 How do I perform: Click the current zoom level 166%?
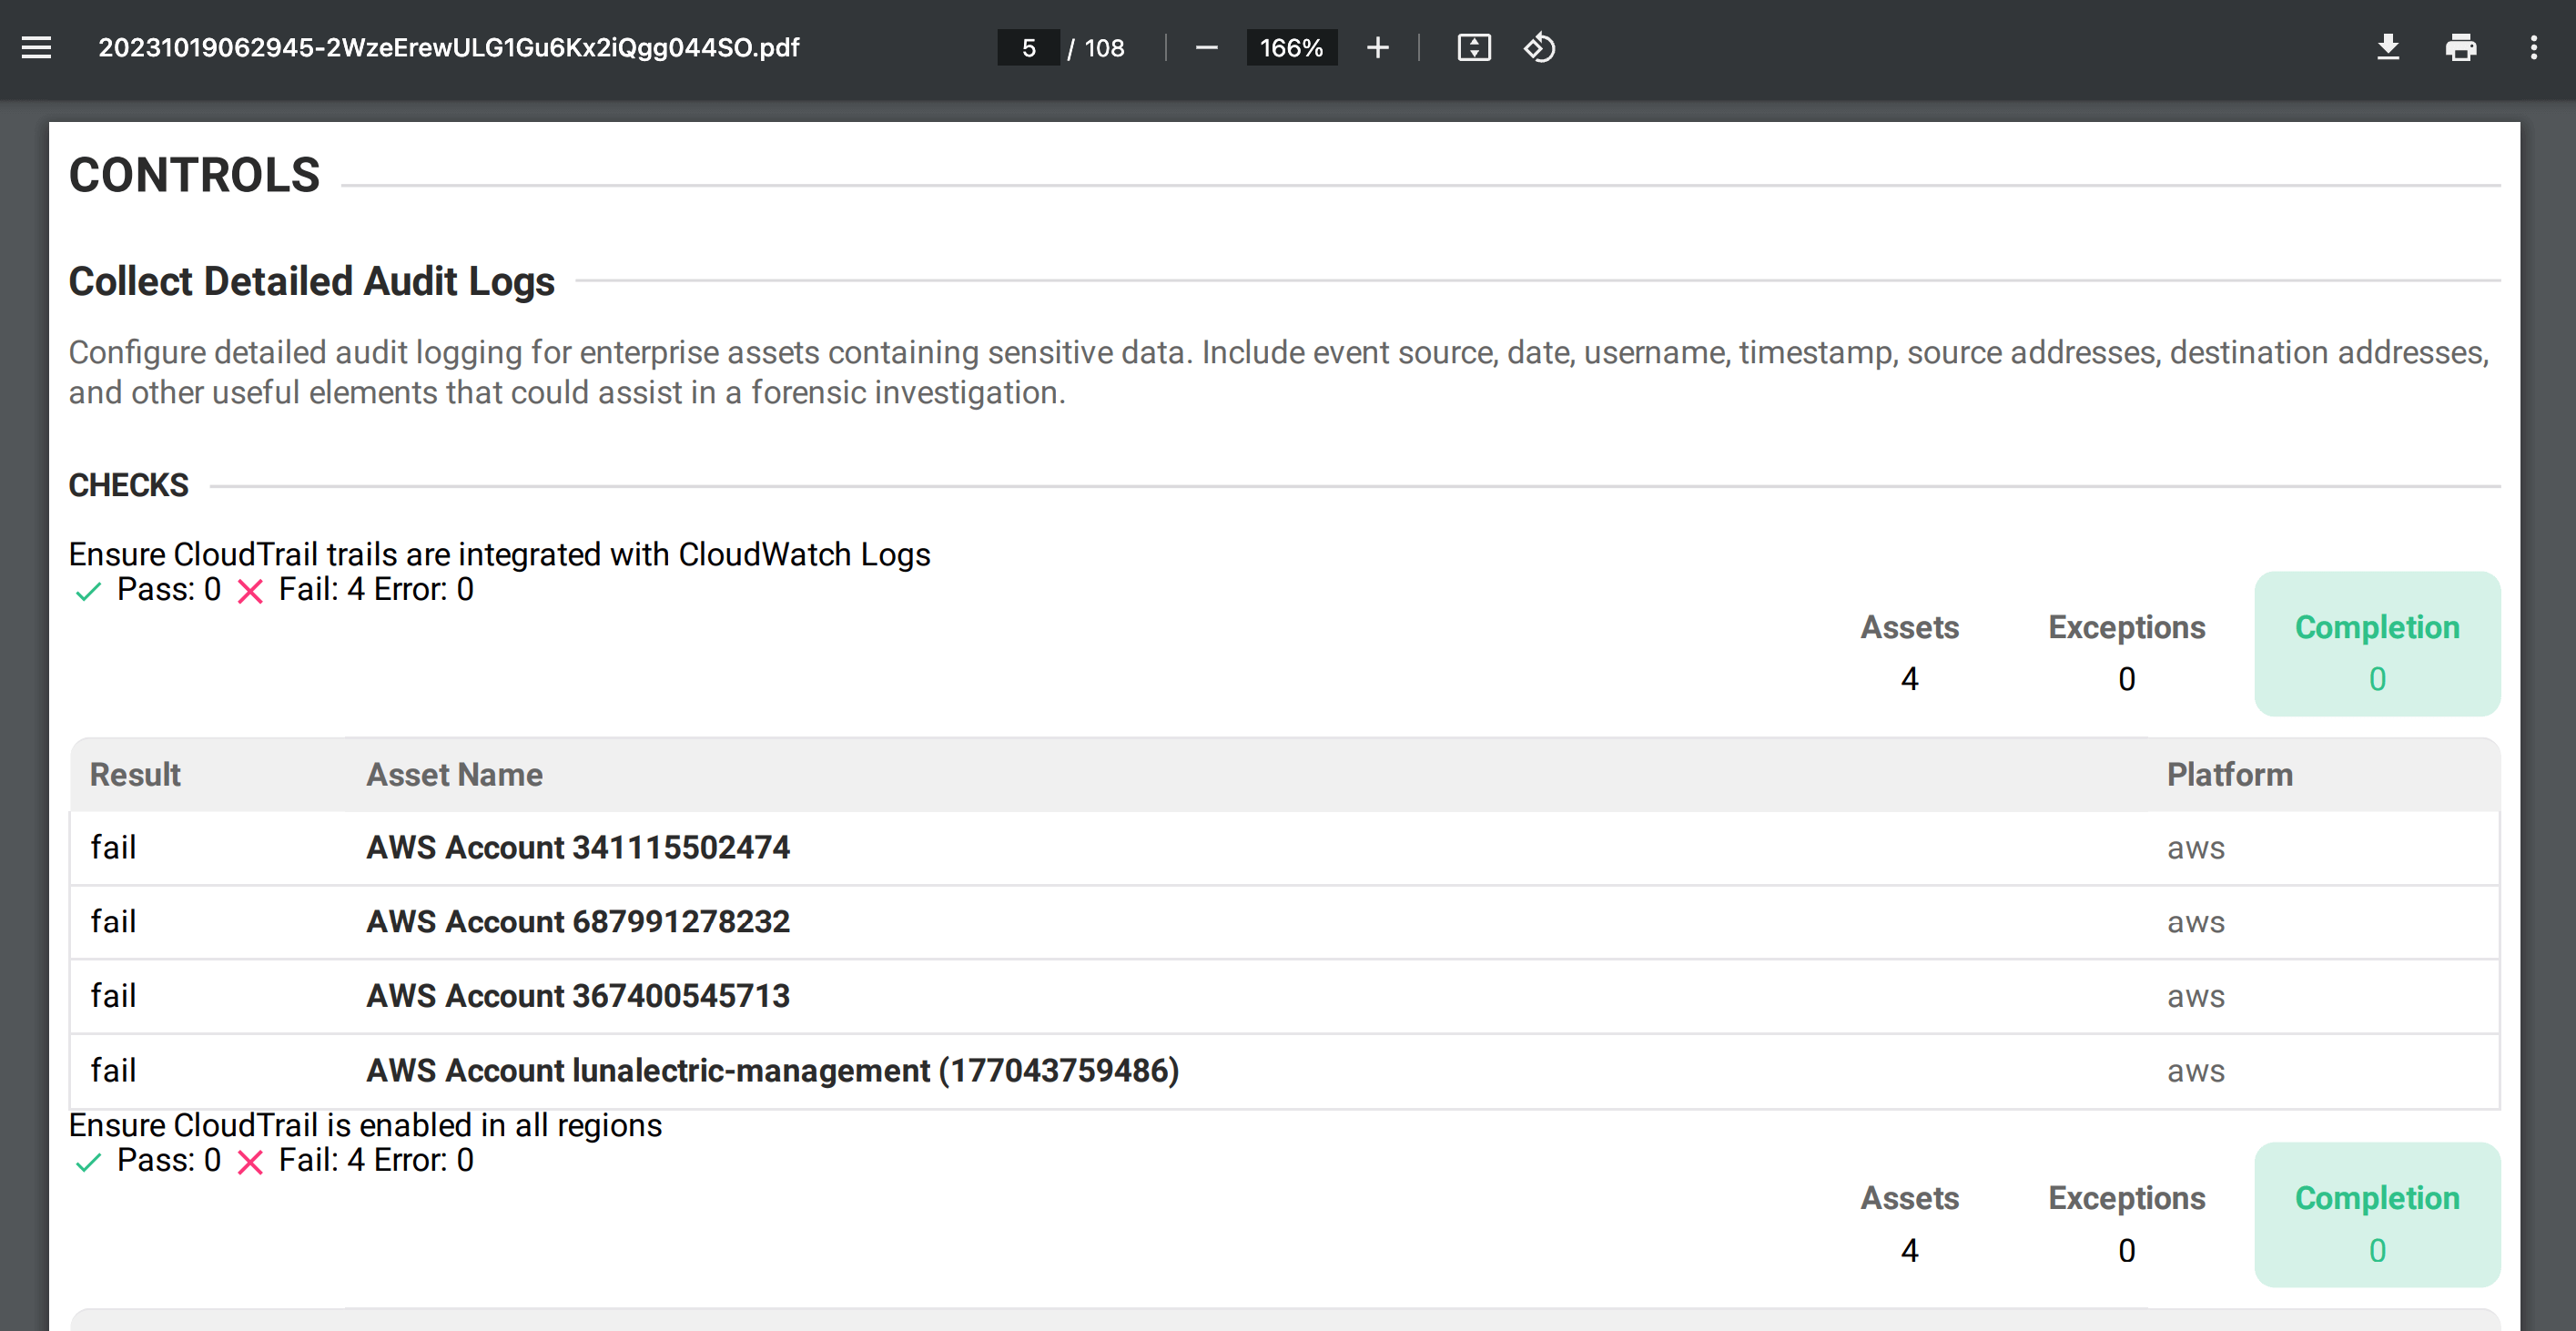1291,47
